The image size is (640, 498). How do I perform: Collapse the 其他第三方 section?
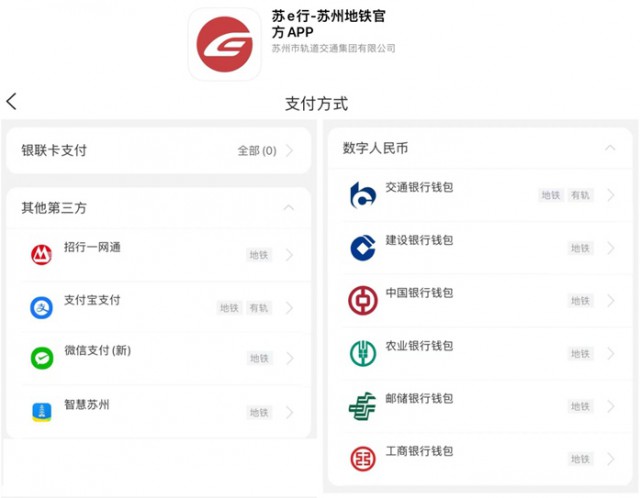tap(289, 208)
